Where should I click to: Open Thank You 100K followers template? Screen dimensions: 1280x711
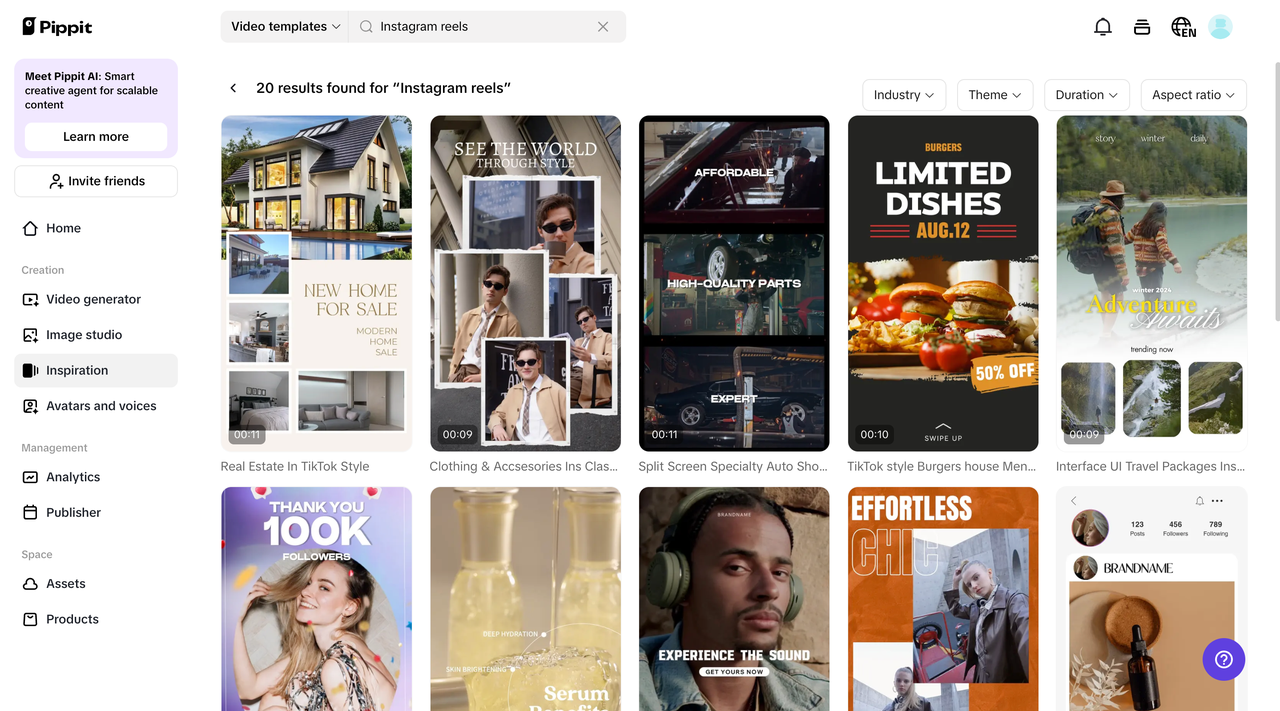point(316,599)
